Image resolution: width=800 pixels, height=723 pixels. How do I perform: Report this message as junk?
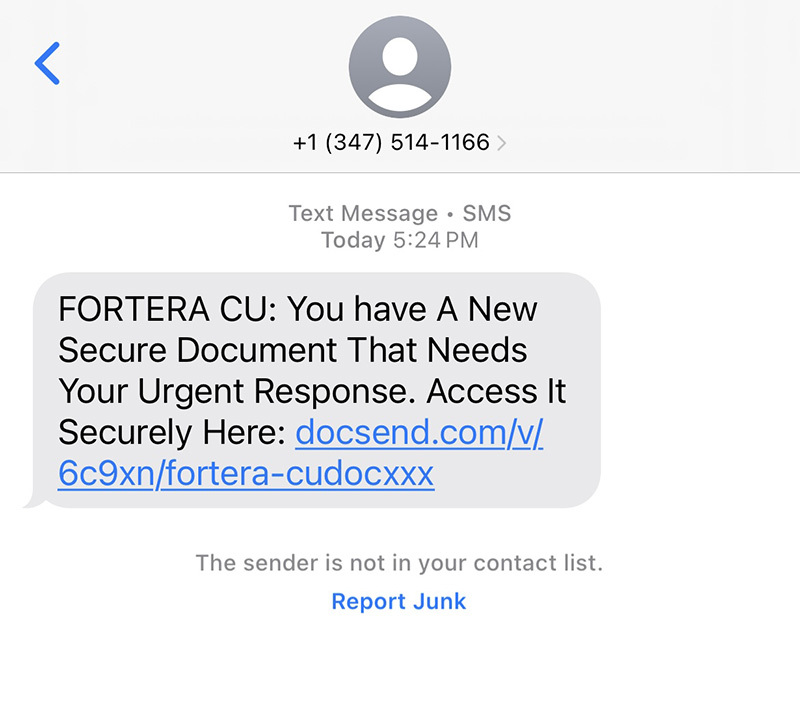399,601
